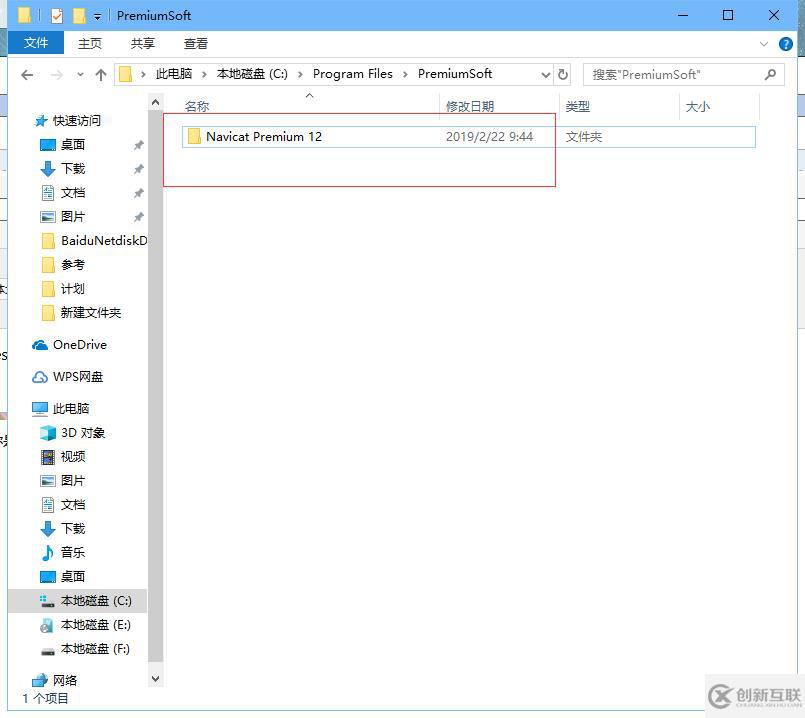This screenshot has height=718, width=805.
Task: Click the date 2019/2/22 9:44 cell
Action: coord(489,137)
